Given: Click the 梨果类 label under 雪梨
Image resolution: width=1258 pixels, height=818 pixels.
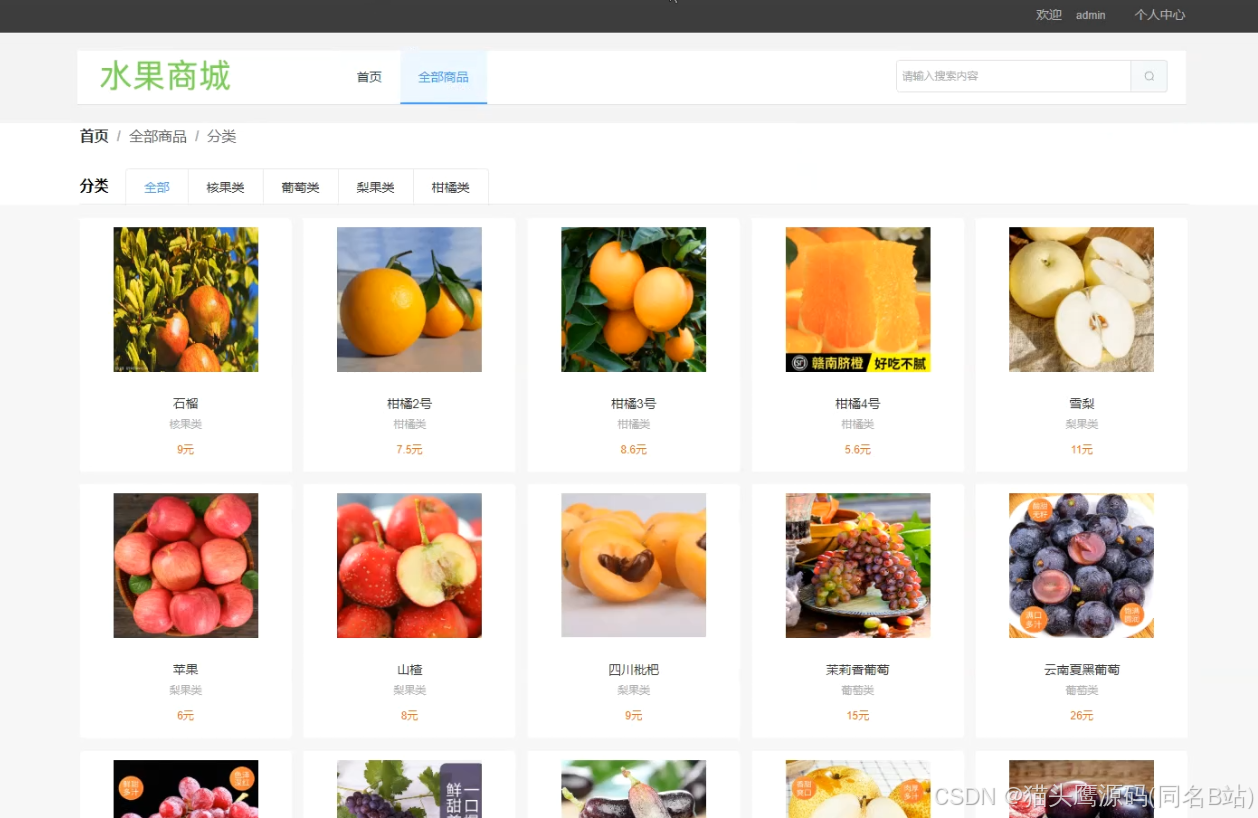Looking at the screenshot, I should (x=1082, y=425).
